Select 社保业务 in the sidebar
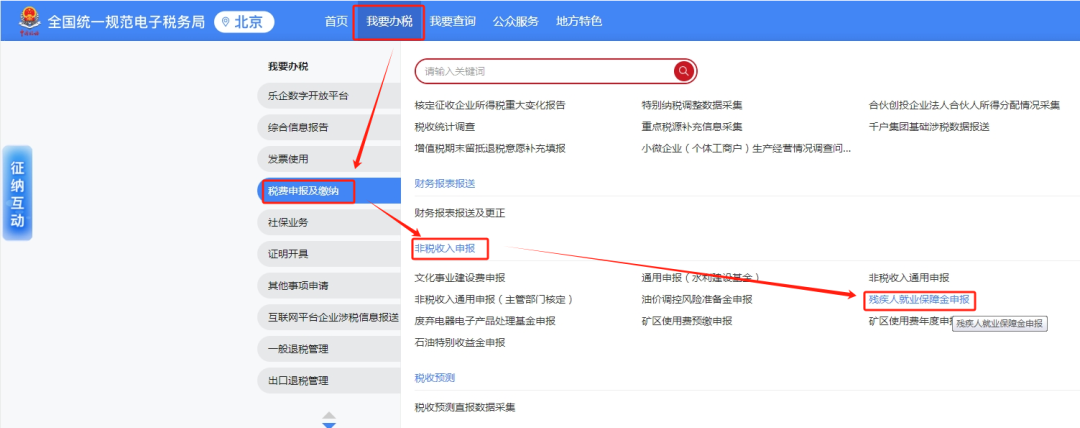The height and width of the screenshot is (428, 1080). pyautogui.click(x=288, y=222)
